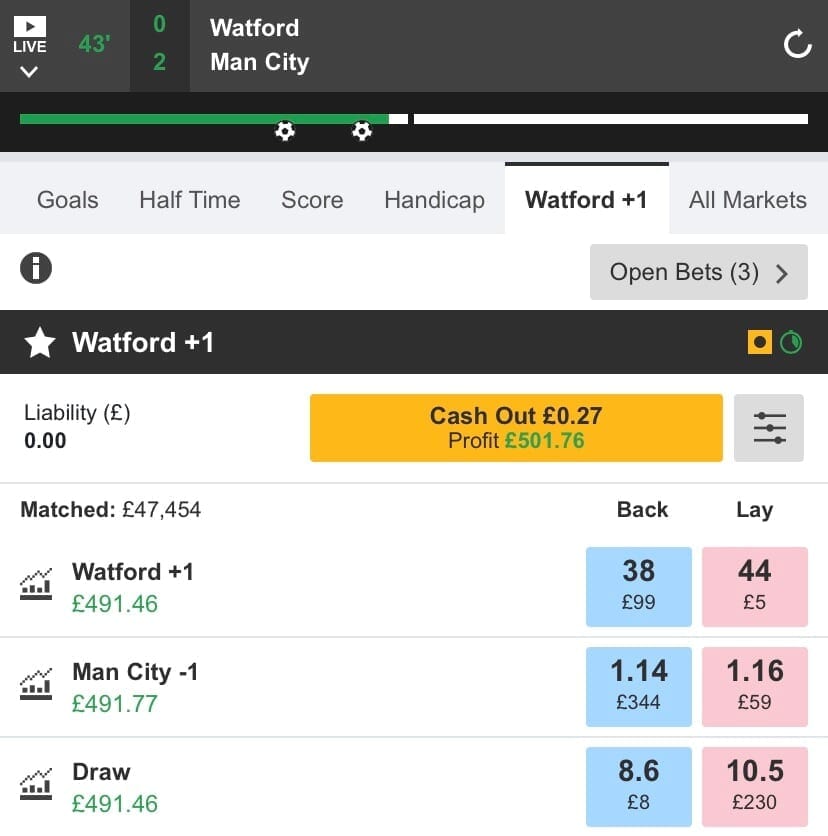Open the Man City -1 graph icon
828x836 pixels.
pos(36,684)
